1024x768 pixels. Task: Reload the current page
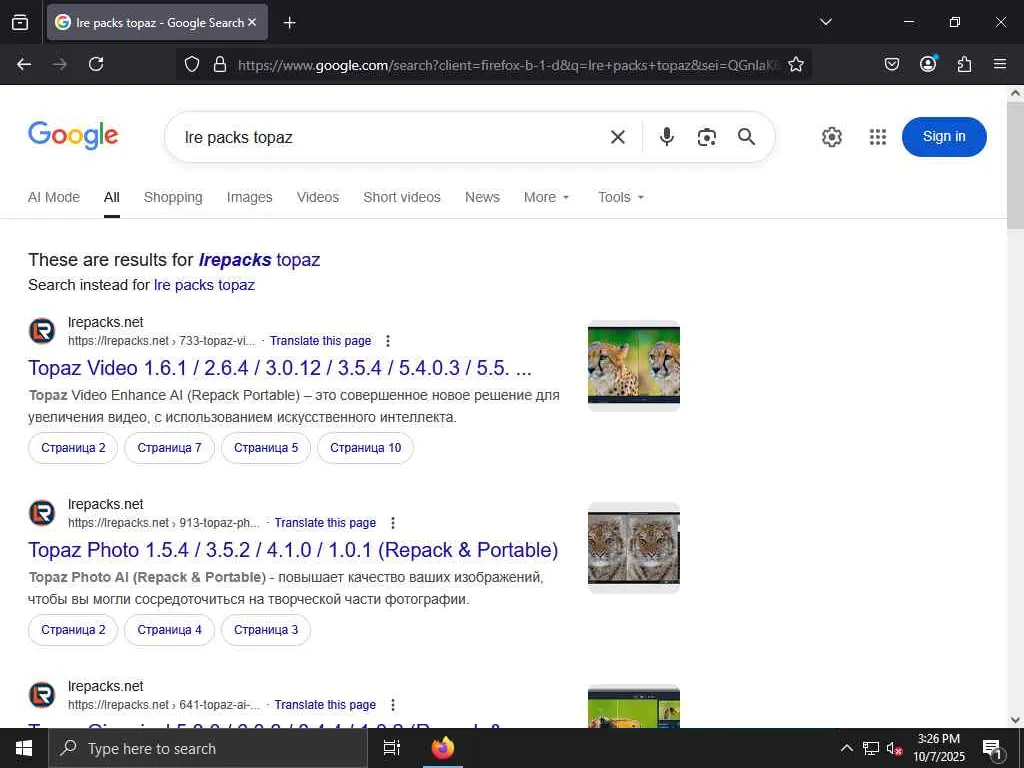tap(96, 64)
